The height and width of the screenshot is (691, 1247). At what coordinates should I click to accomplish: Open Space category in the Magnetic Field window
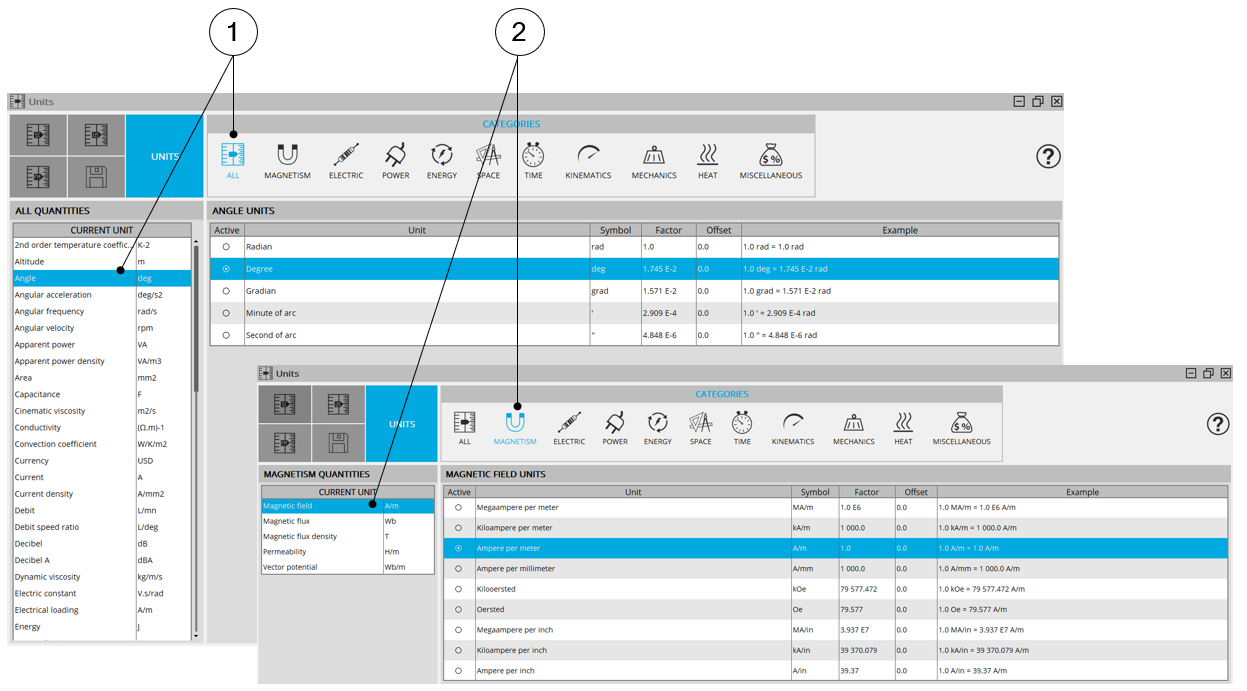click(x=700, y=427)
